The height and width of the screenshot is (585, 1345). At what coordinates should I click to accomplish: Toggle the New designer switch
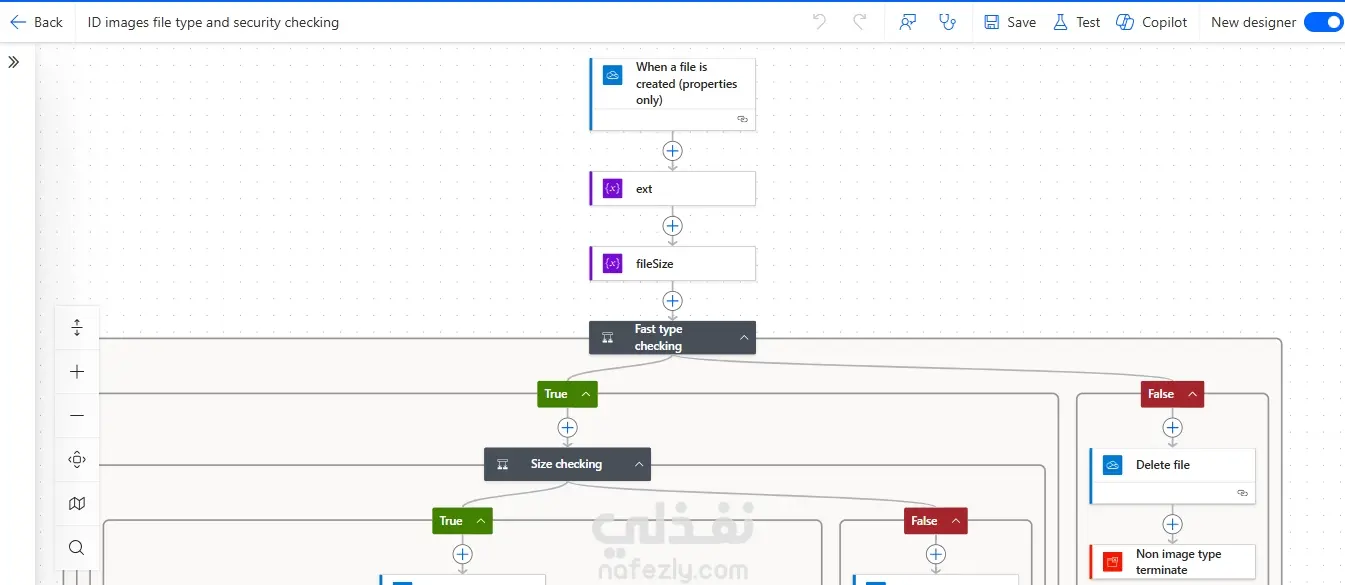[1323, 22]
